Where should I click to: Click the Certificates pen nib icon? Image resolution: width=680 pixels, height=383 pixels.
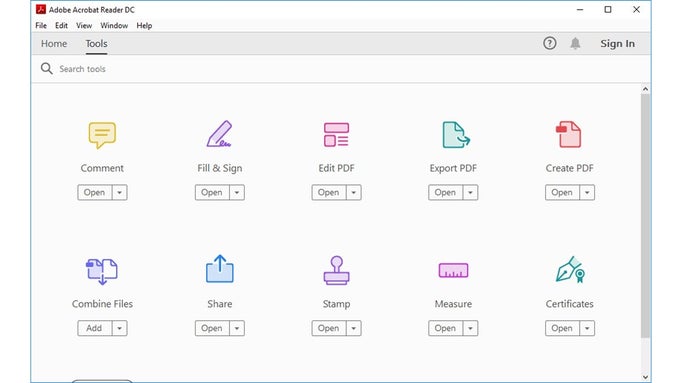[571, 269]
